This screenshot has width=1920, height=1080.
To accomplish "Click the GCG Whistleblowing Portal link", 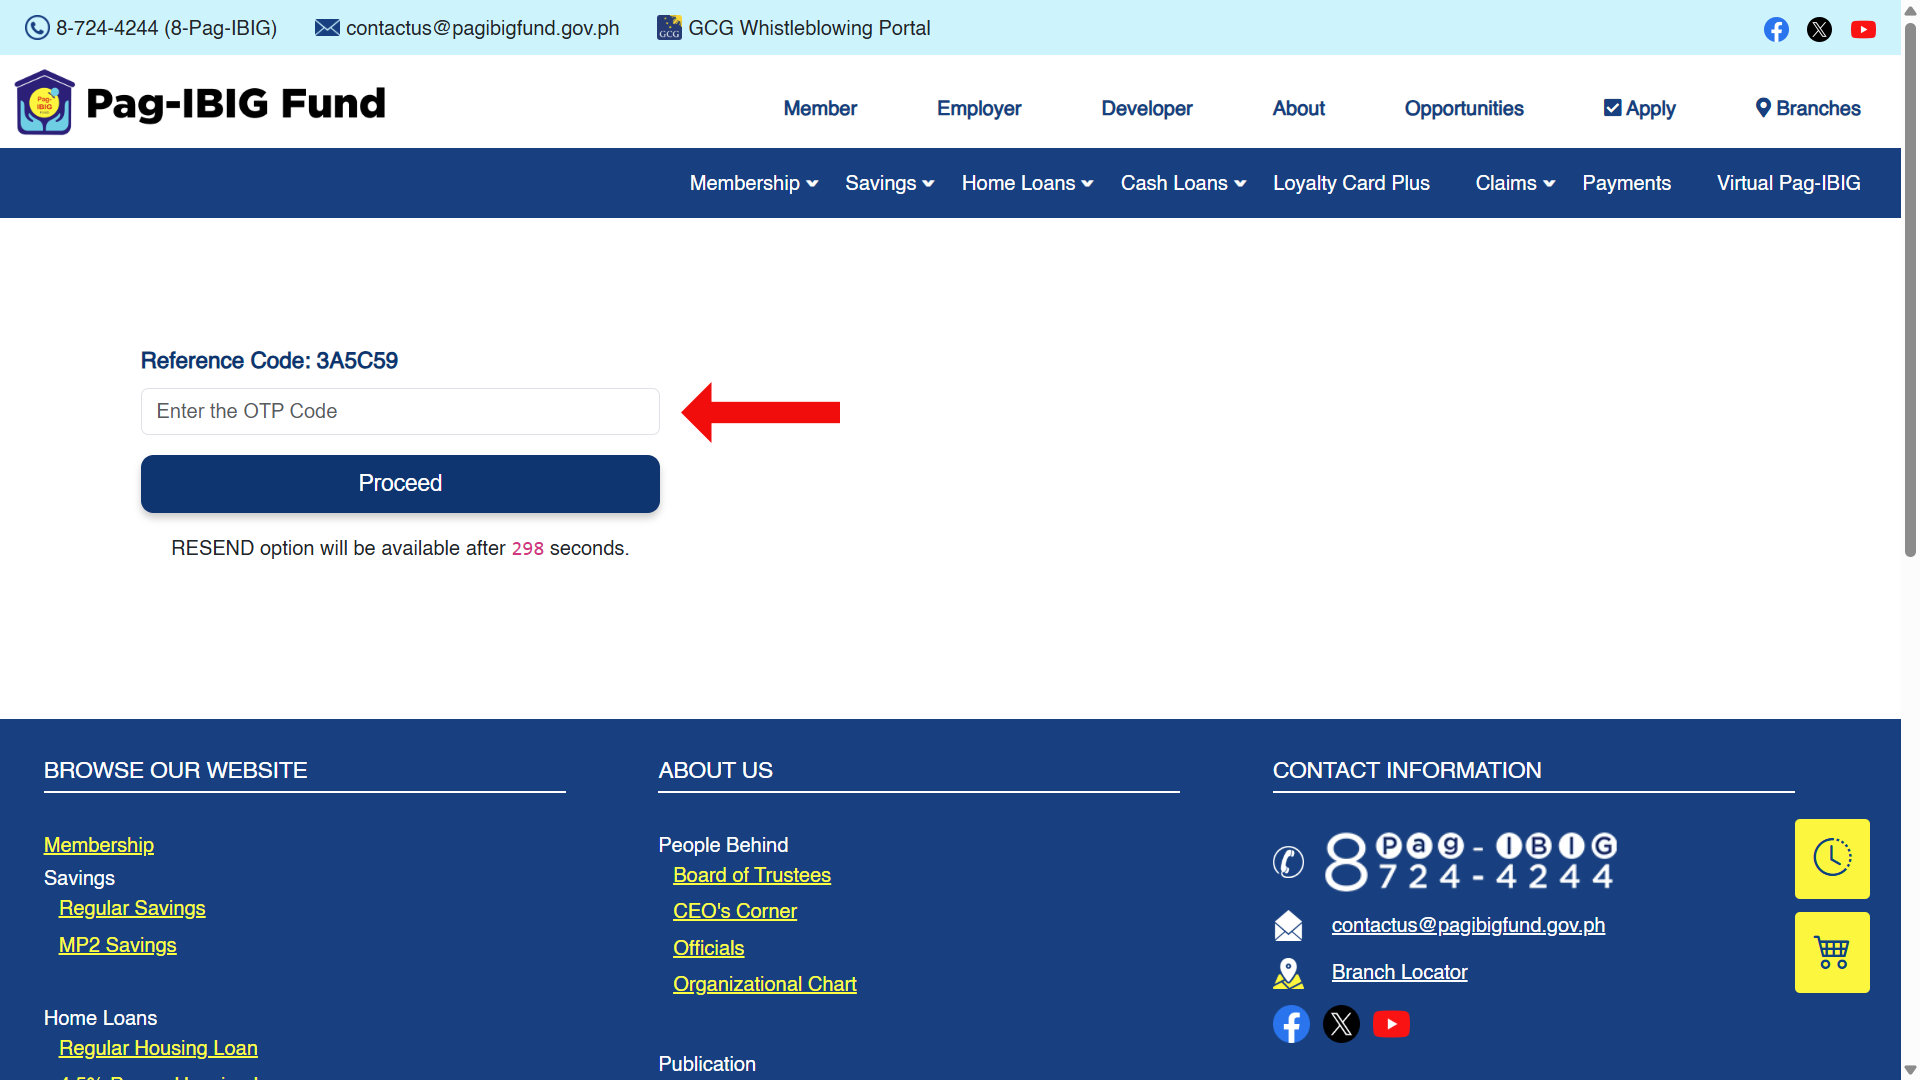I will pos(809,28).
